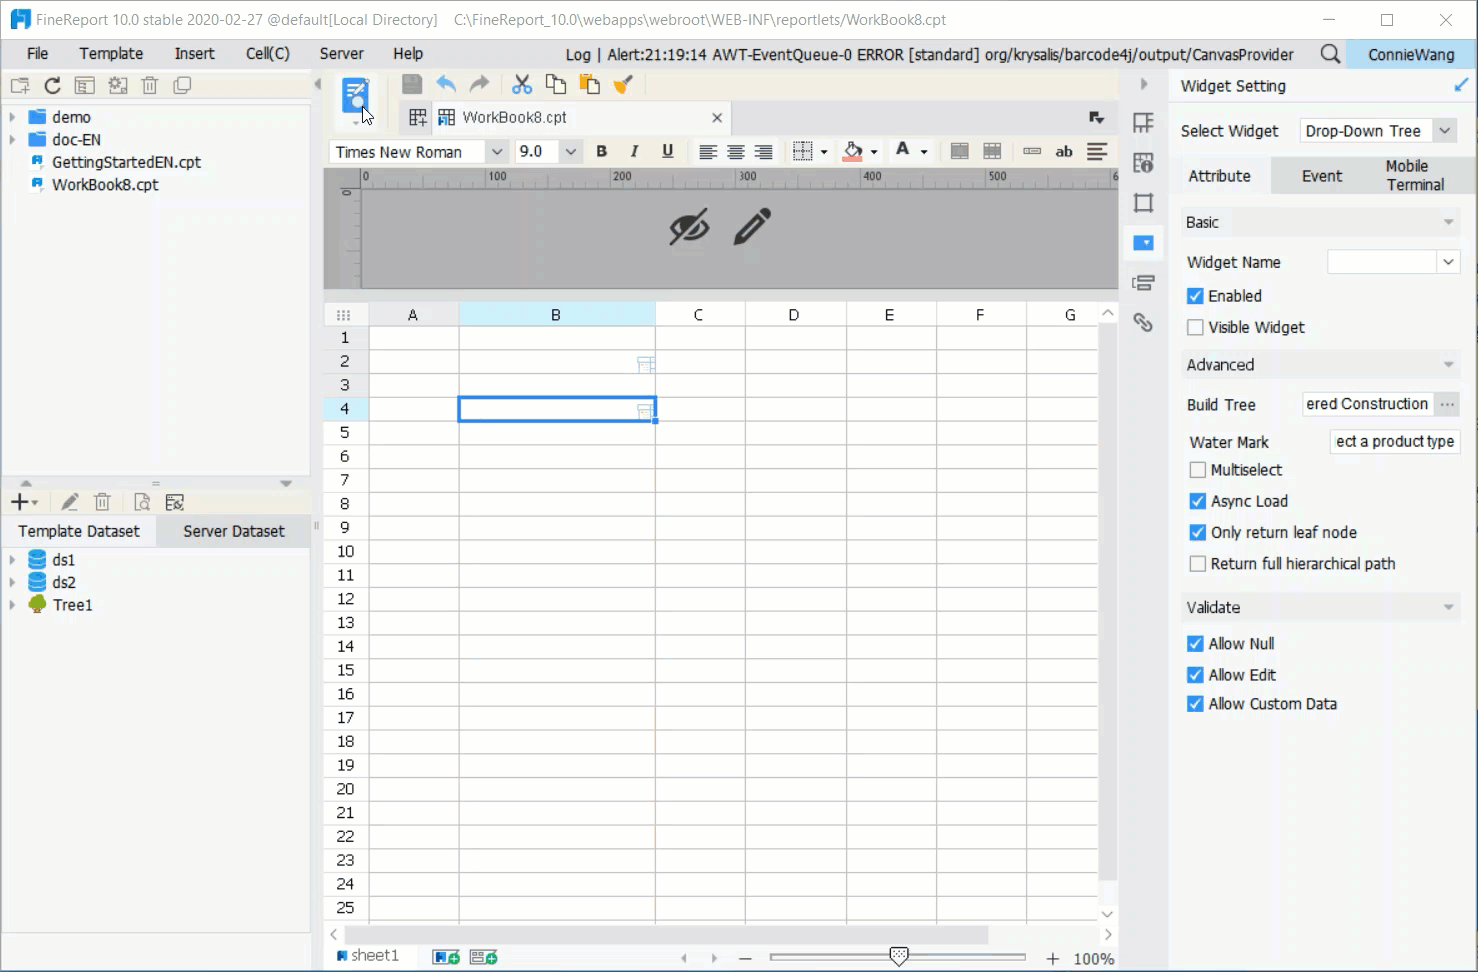Select the Cut tool in toolbar

[521, 84]
